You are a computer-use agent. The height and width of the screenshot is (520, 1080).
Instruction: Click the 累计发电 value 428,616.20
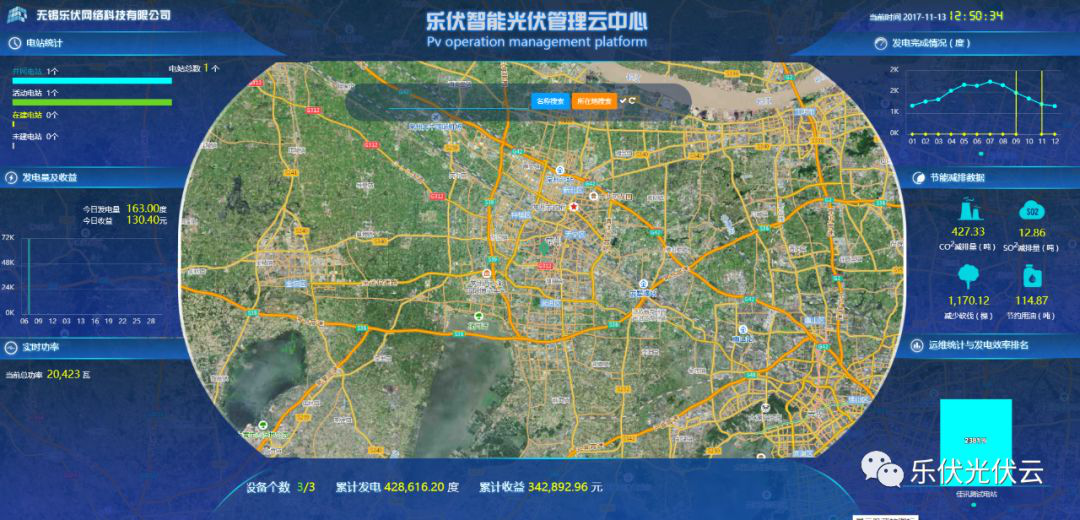pyautogui.click(x=415, y=488)
